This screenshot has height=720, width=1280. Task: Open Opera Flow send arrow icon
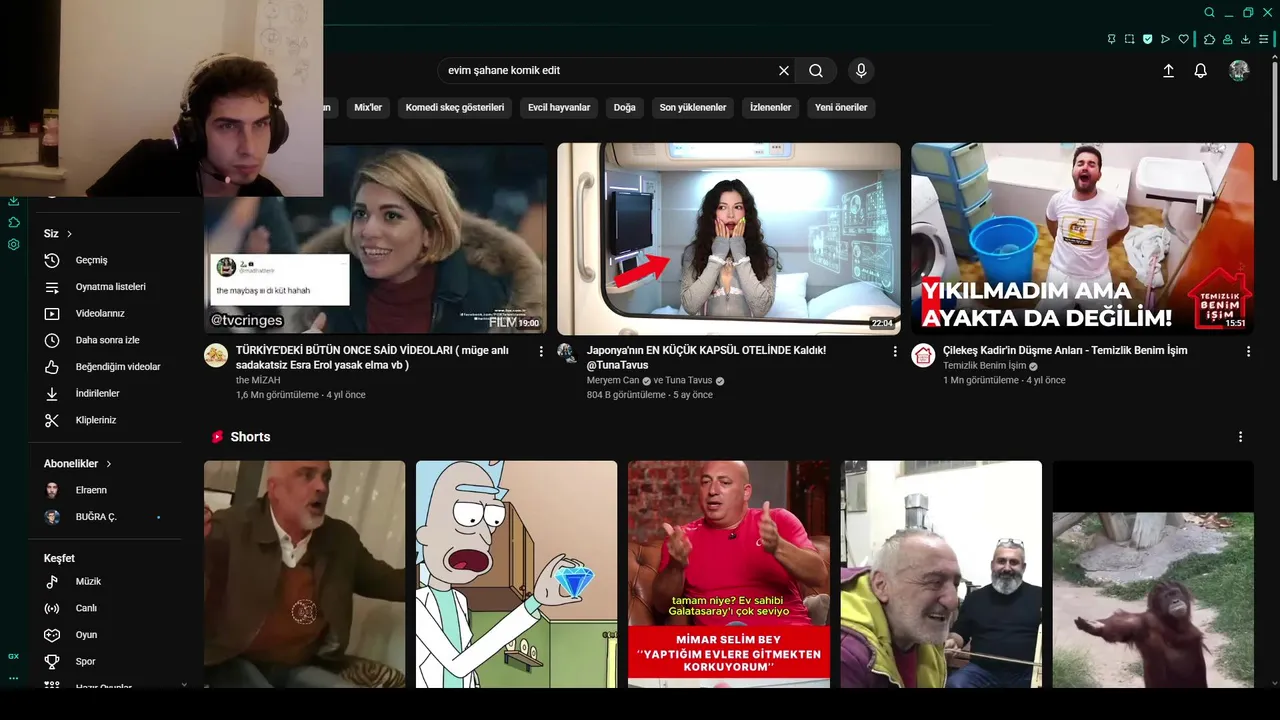coord(1166,39)
